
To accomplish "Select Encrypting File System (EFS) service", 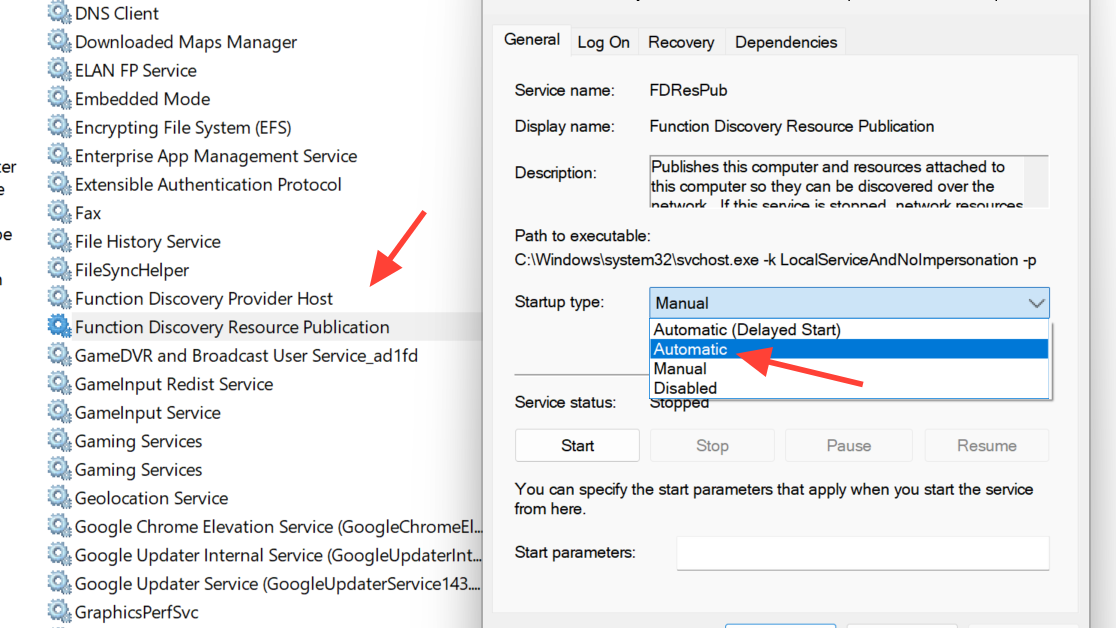I will 183,128.
